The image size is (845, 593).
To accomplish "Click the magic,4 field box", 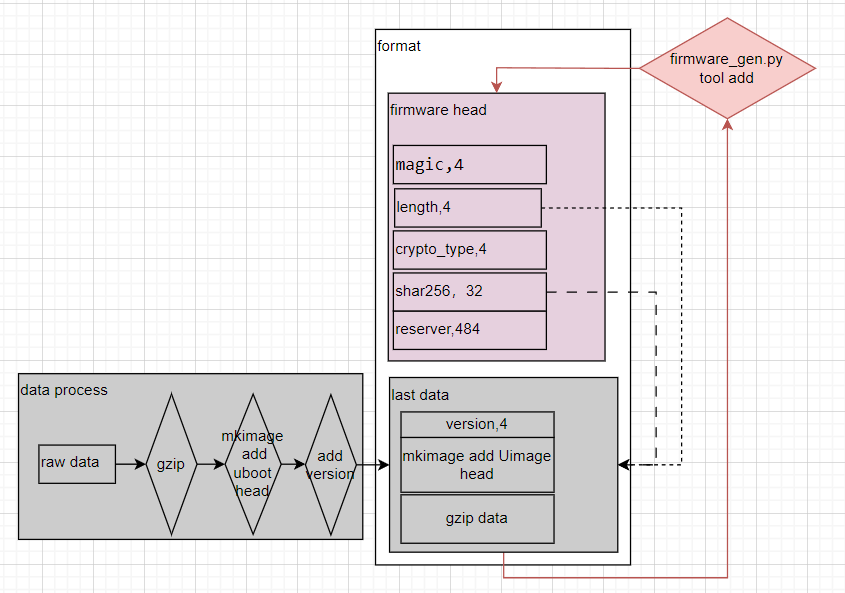I will 469,165.
